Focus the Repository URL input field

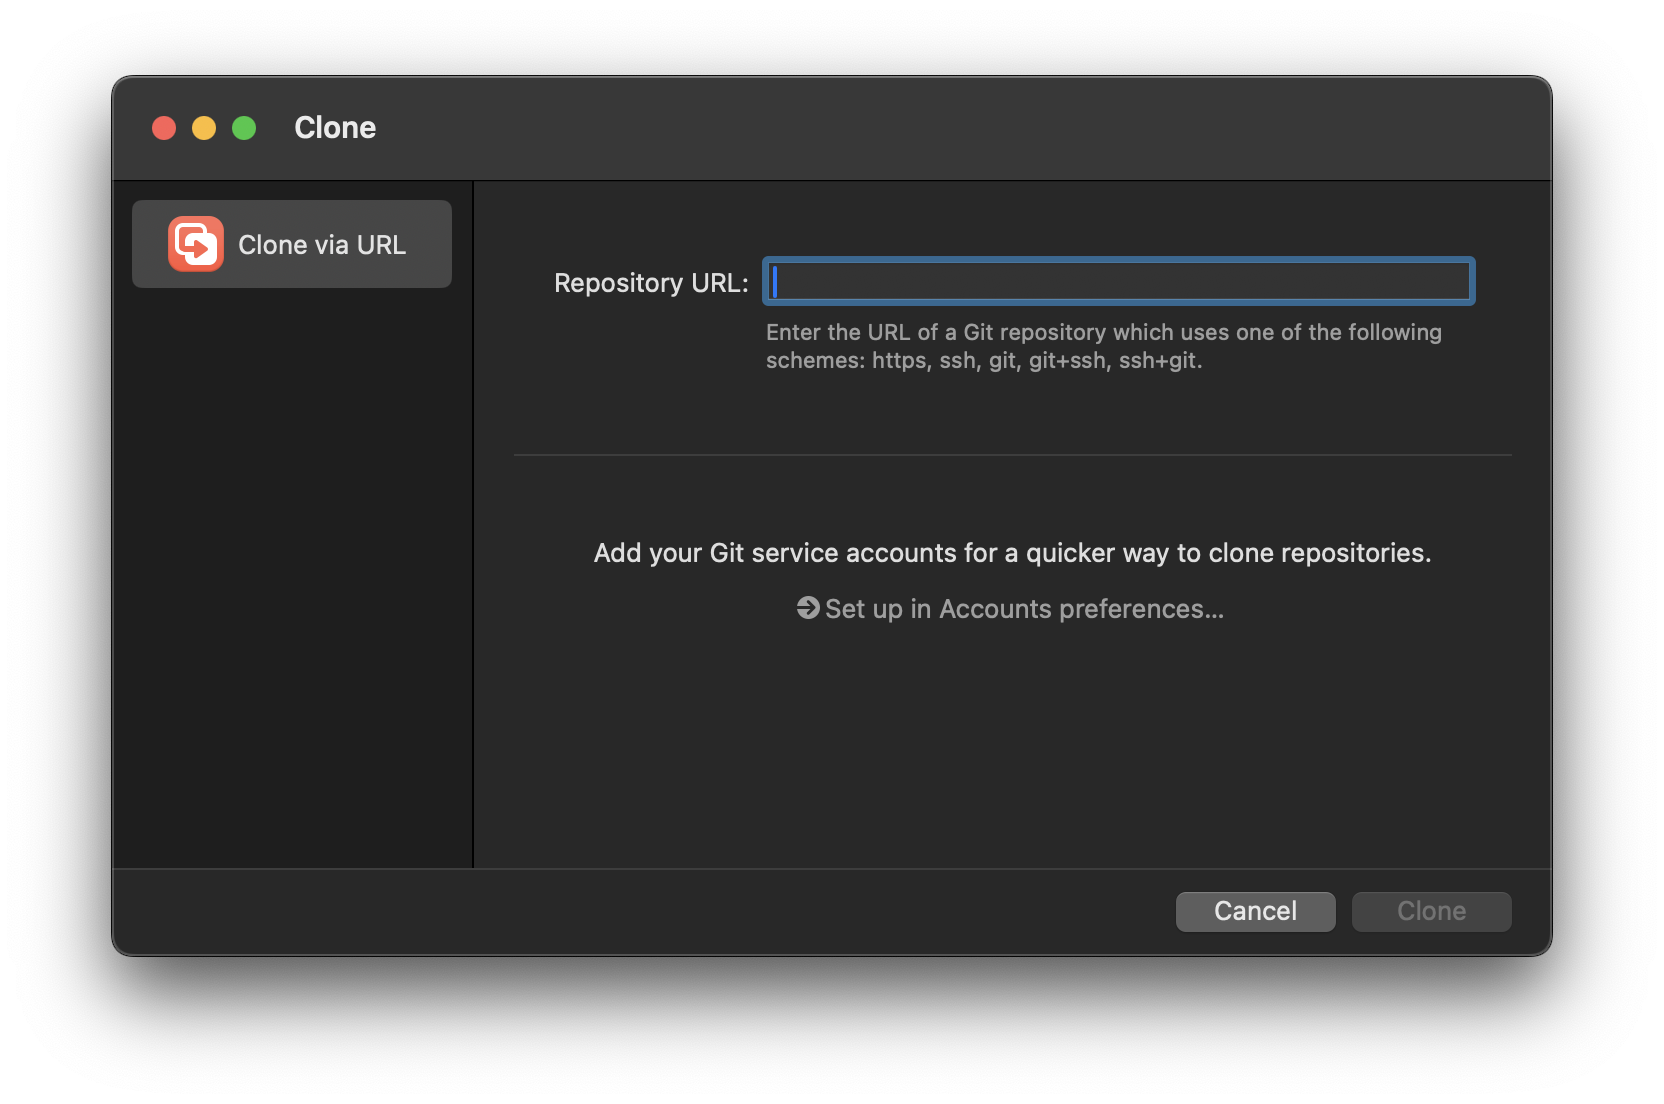(x=1118, y=282)
